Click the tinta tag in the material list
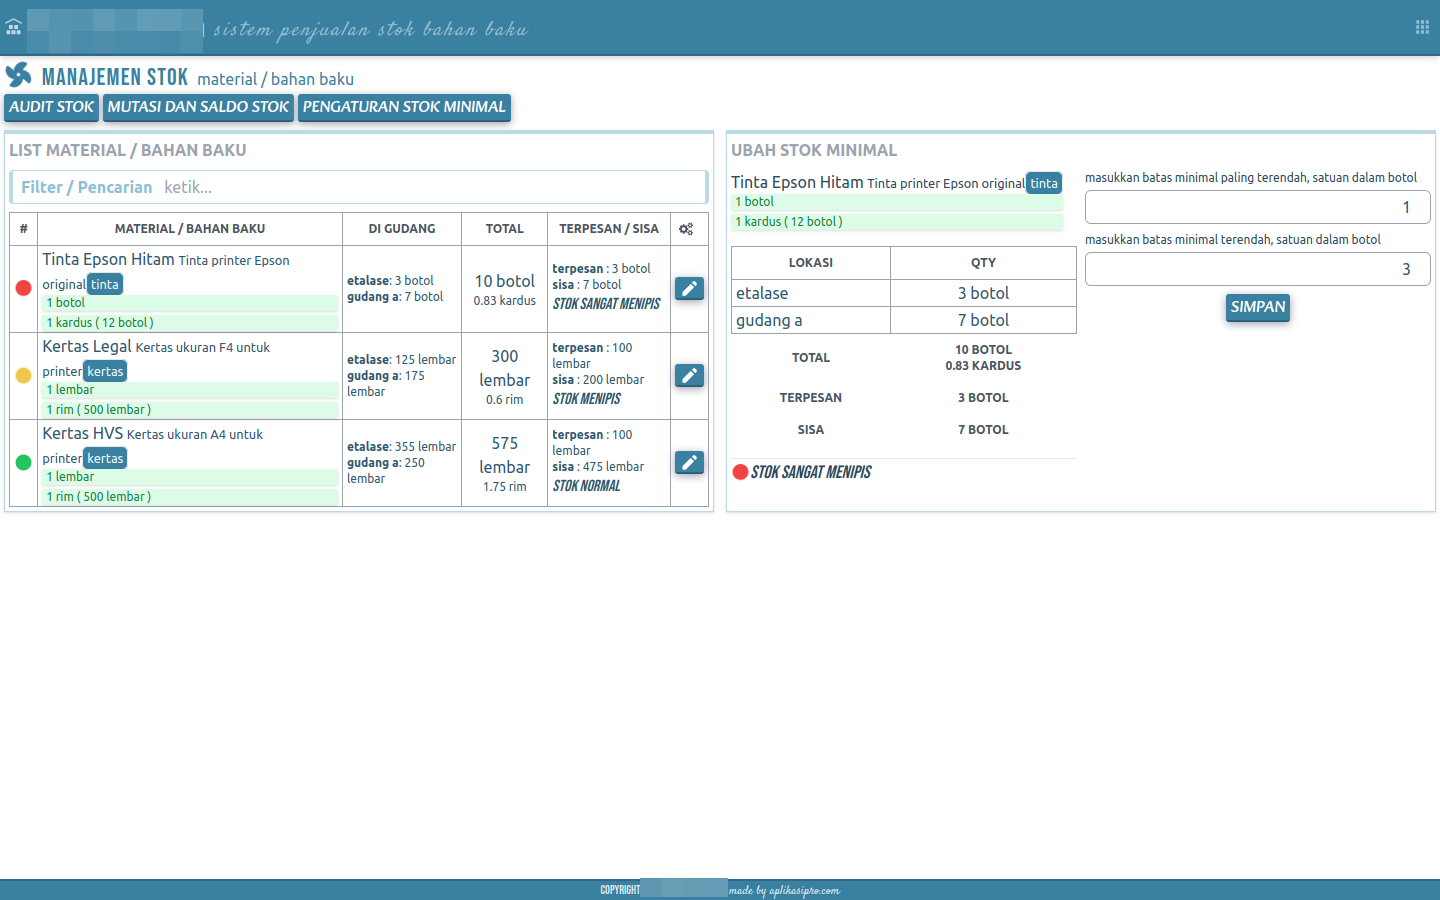Image resolution: width=1440 pixels, height=900 pixels. [105, 285]
